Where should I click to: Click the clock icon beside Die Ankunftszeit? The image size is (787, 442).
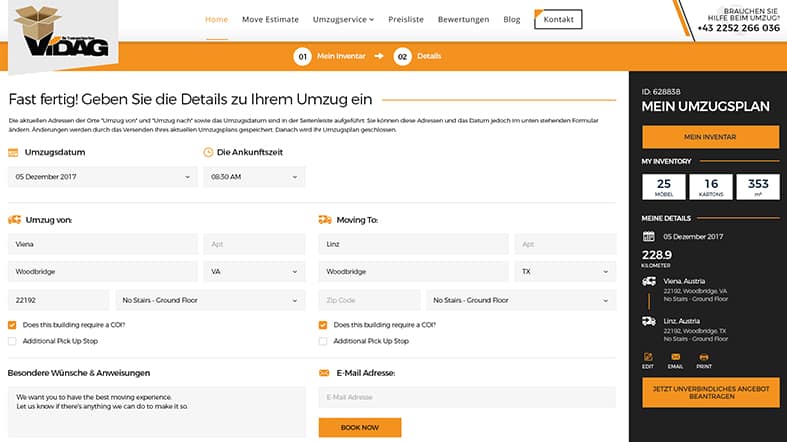(208, 152)
